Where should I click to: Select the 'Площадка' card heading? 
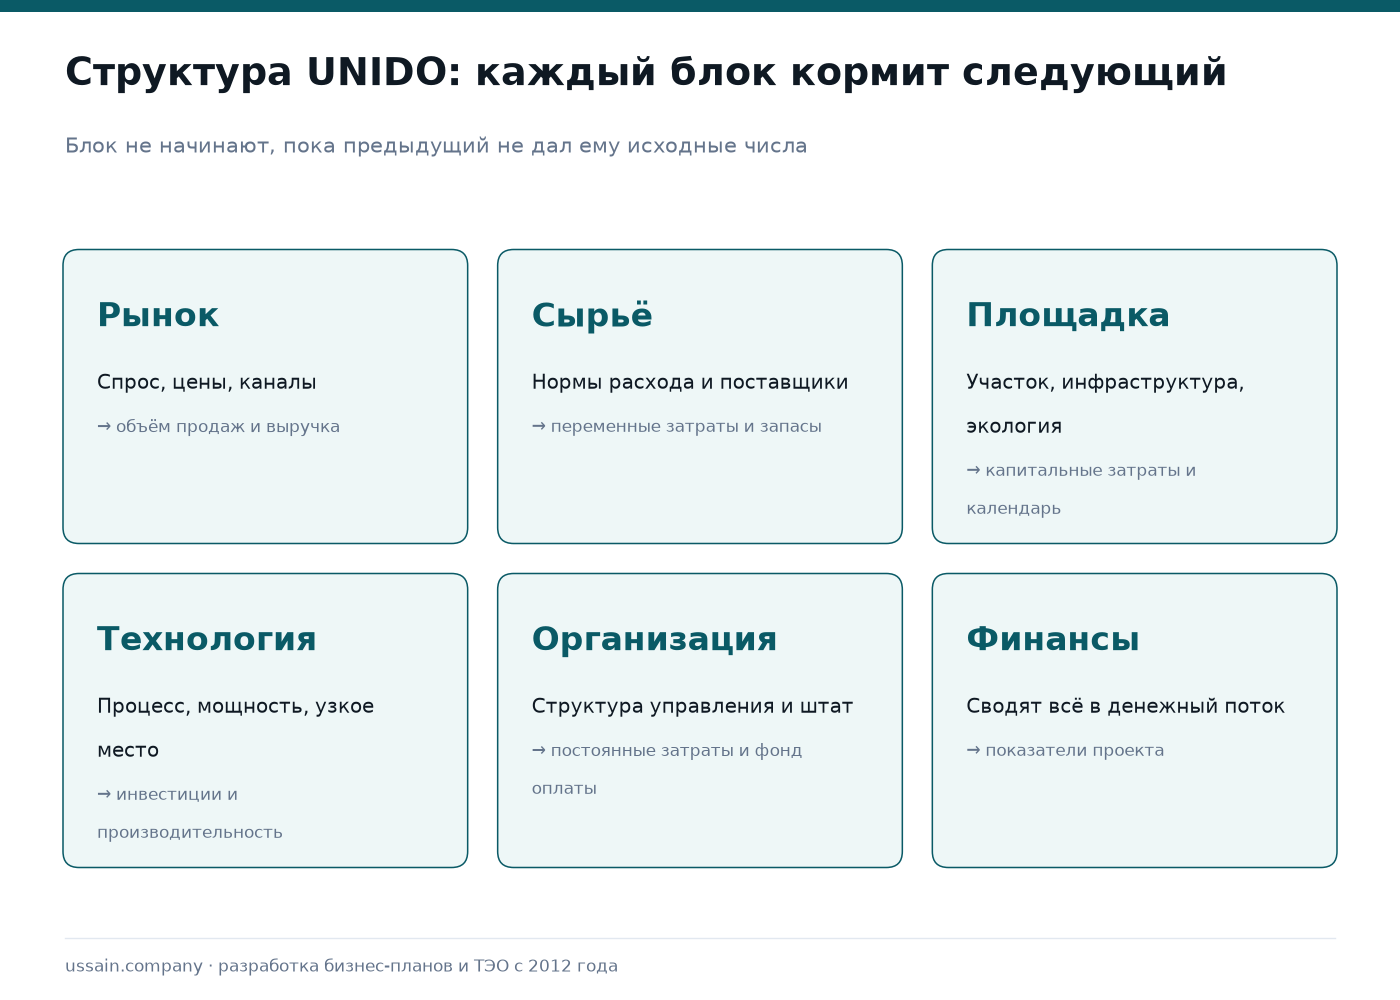(x=1068, y=315)
